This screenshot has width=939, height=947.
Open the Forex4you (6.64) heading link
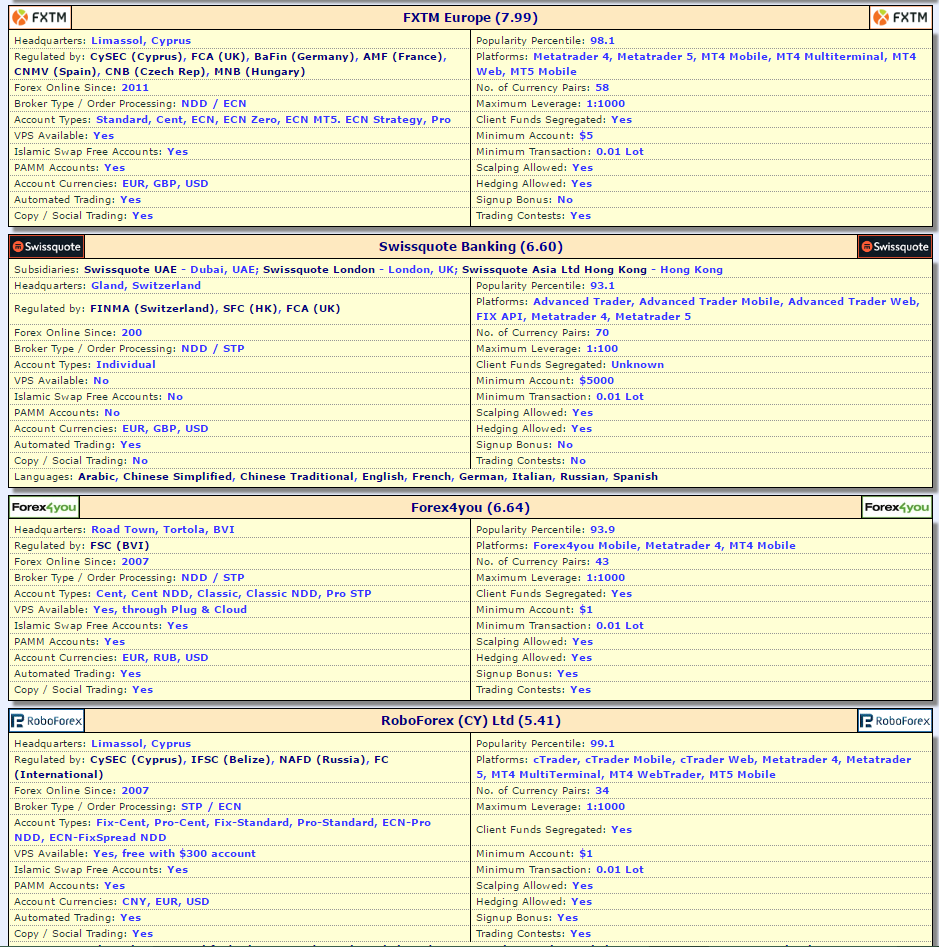click(470, 507)
